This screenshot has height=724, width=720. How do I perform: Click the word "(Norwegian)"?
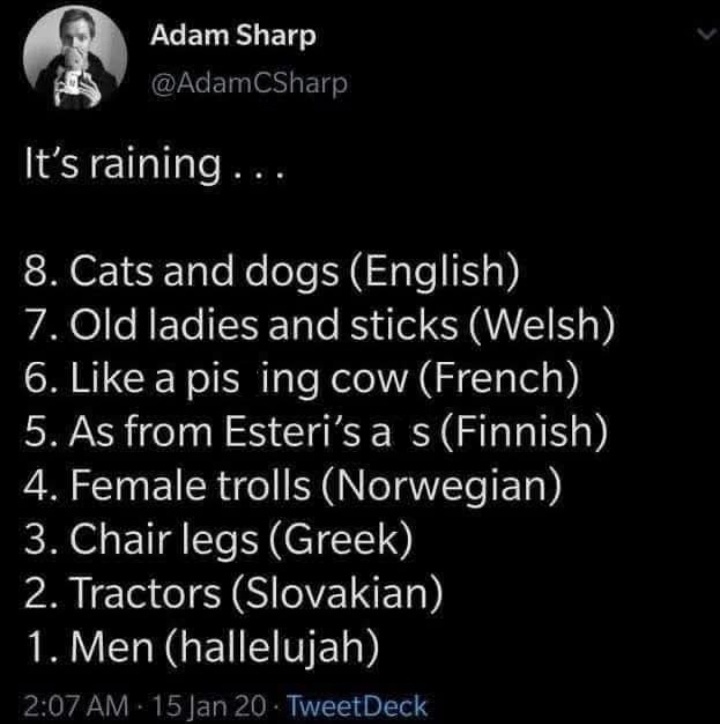point(451,489)
